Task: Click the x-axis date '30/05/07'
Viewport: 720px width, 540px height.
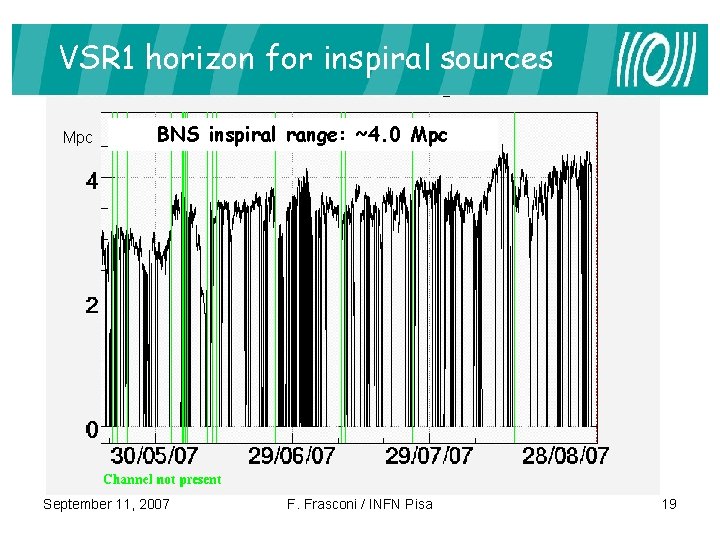Action: point(154,456)
